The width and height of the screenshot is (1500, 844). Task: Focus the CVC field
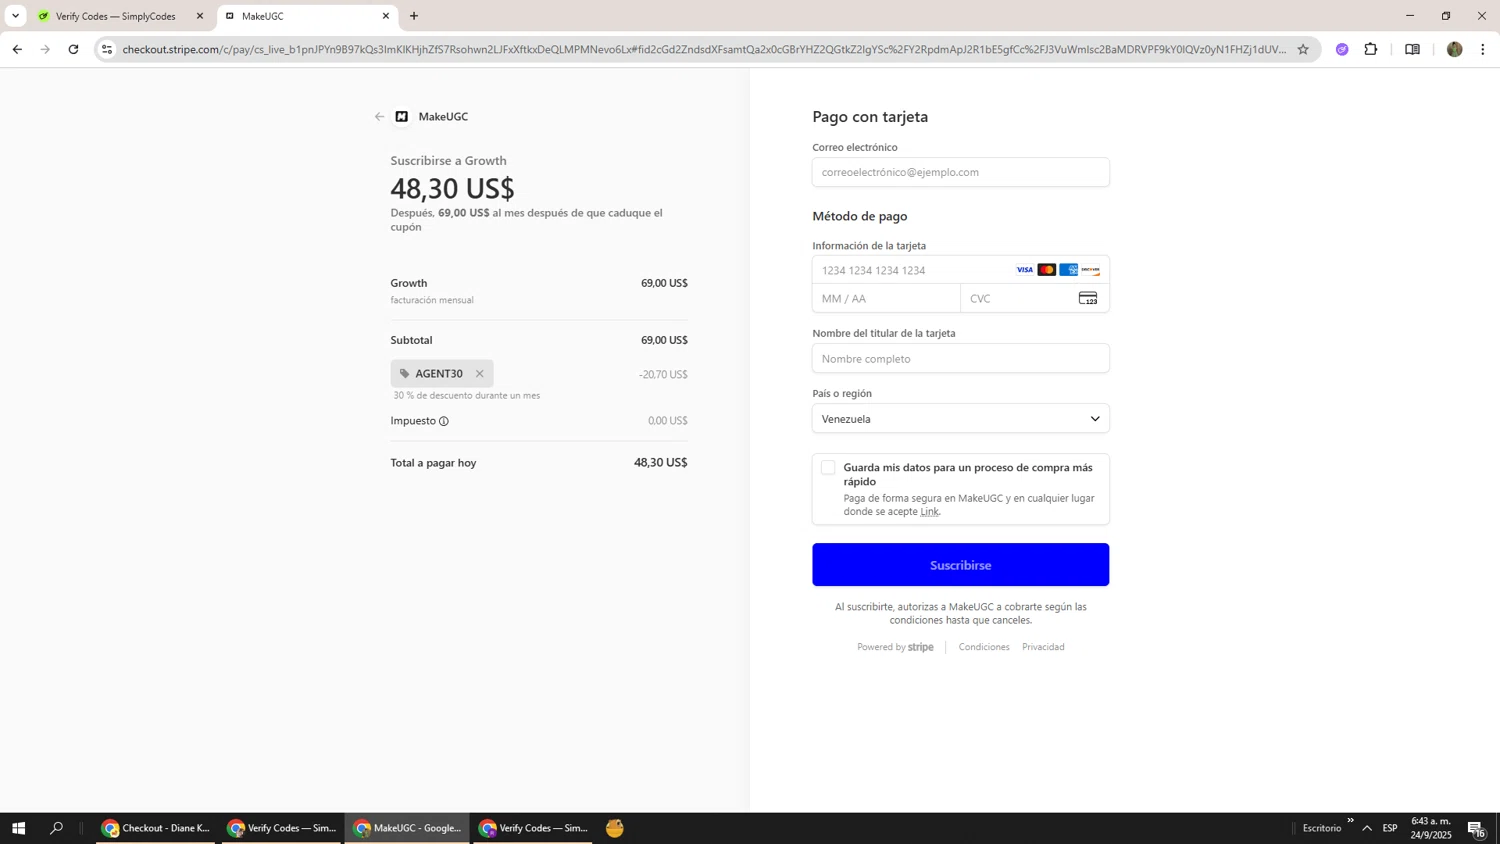point(1035,298)
